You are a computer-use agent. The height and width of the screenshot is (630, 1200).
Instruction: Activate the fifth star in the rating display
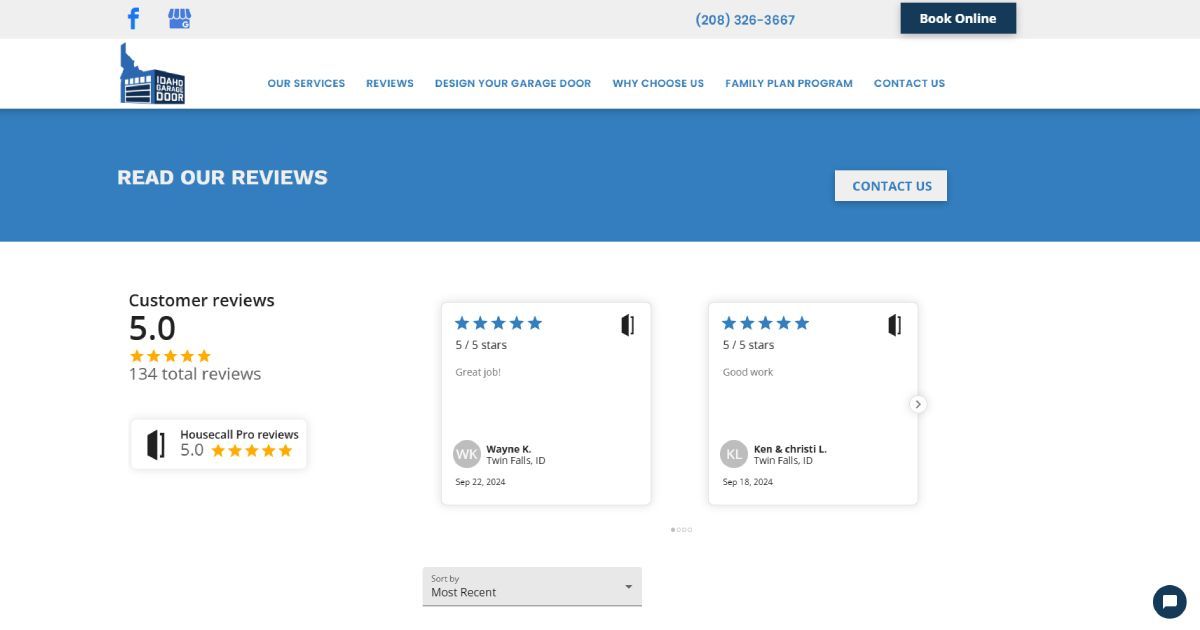pos(203,356)
